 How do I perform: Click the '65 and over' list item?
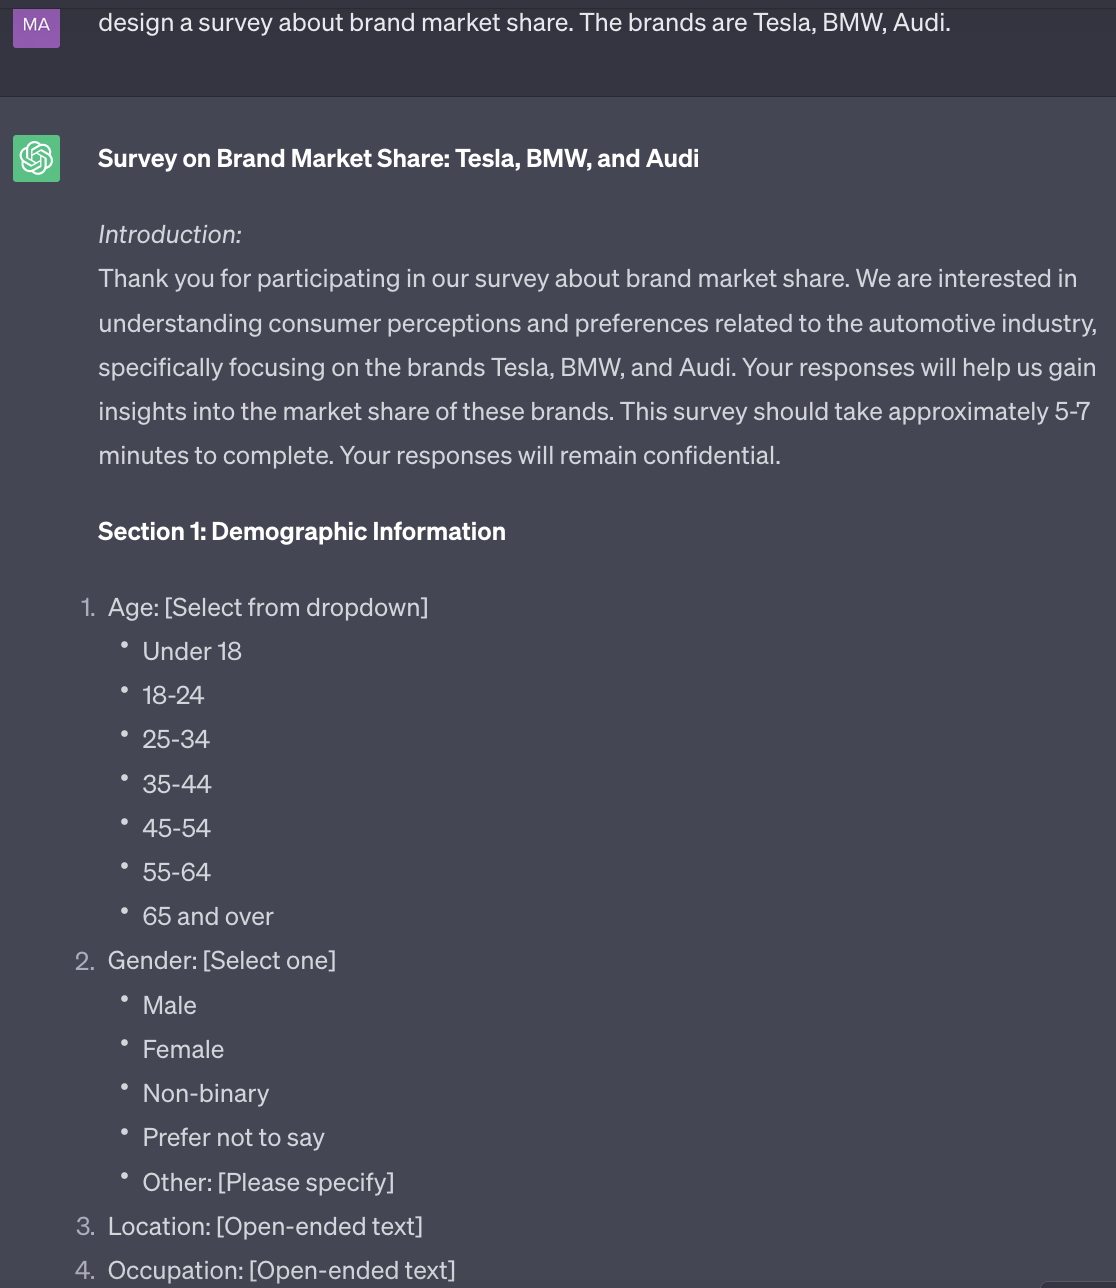208,916
